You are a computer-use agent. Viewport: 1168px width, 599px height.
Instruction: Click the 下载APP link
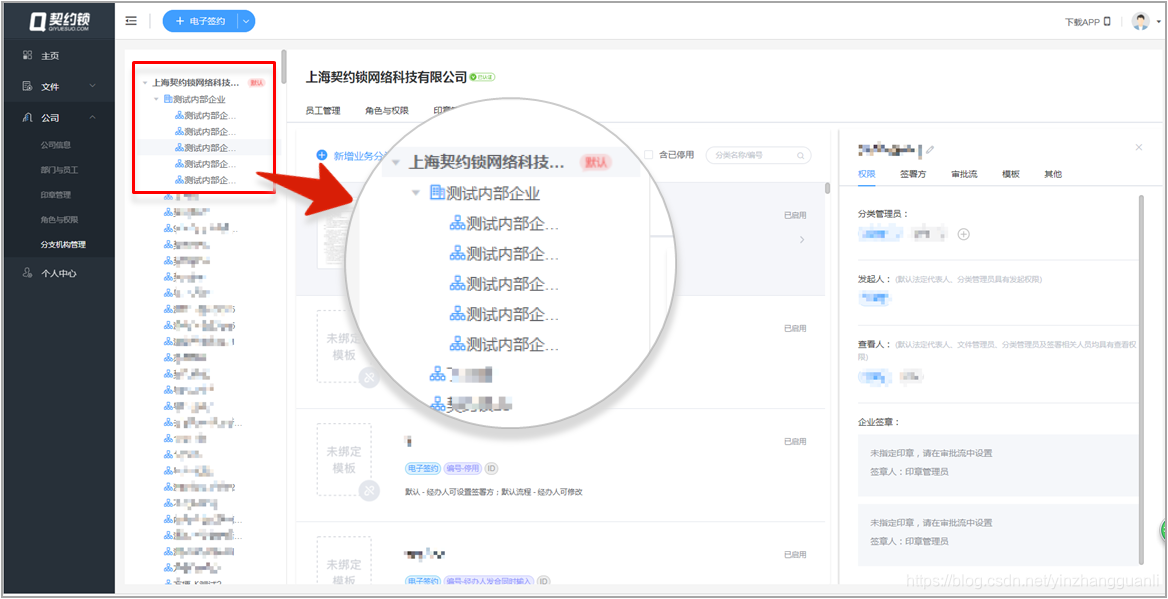(1082, 22)
